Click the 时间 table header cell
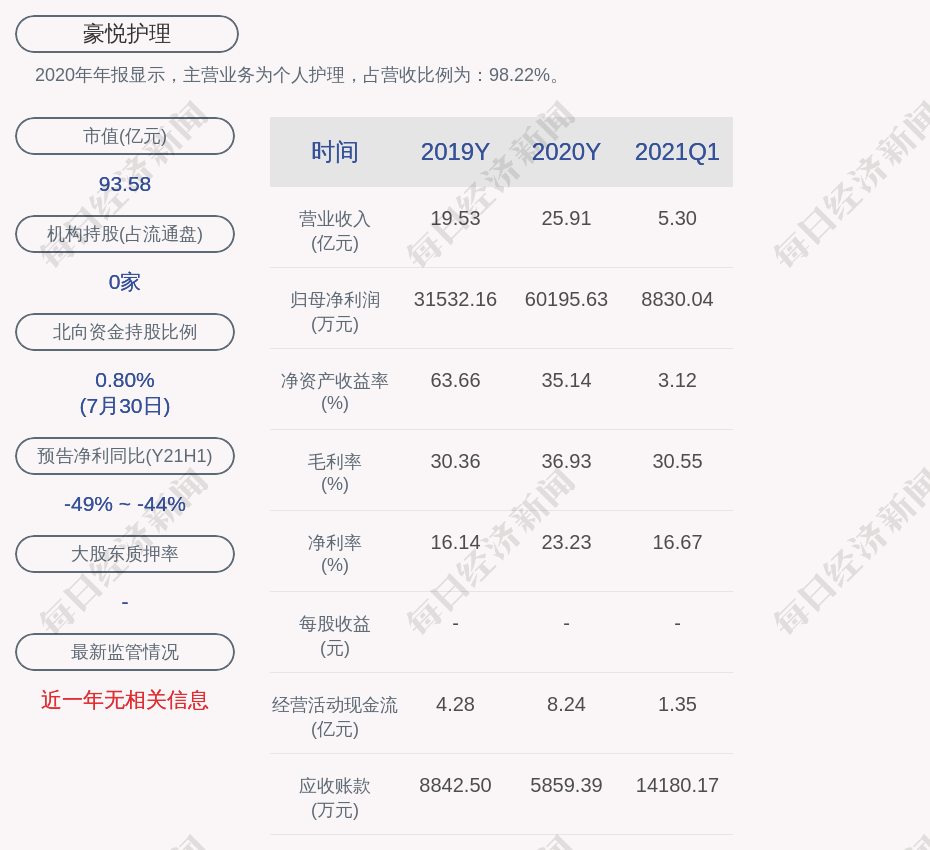The width and height of the screenshot is (930, 850). click(335, 152)
